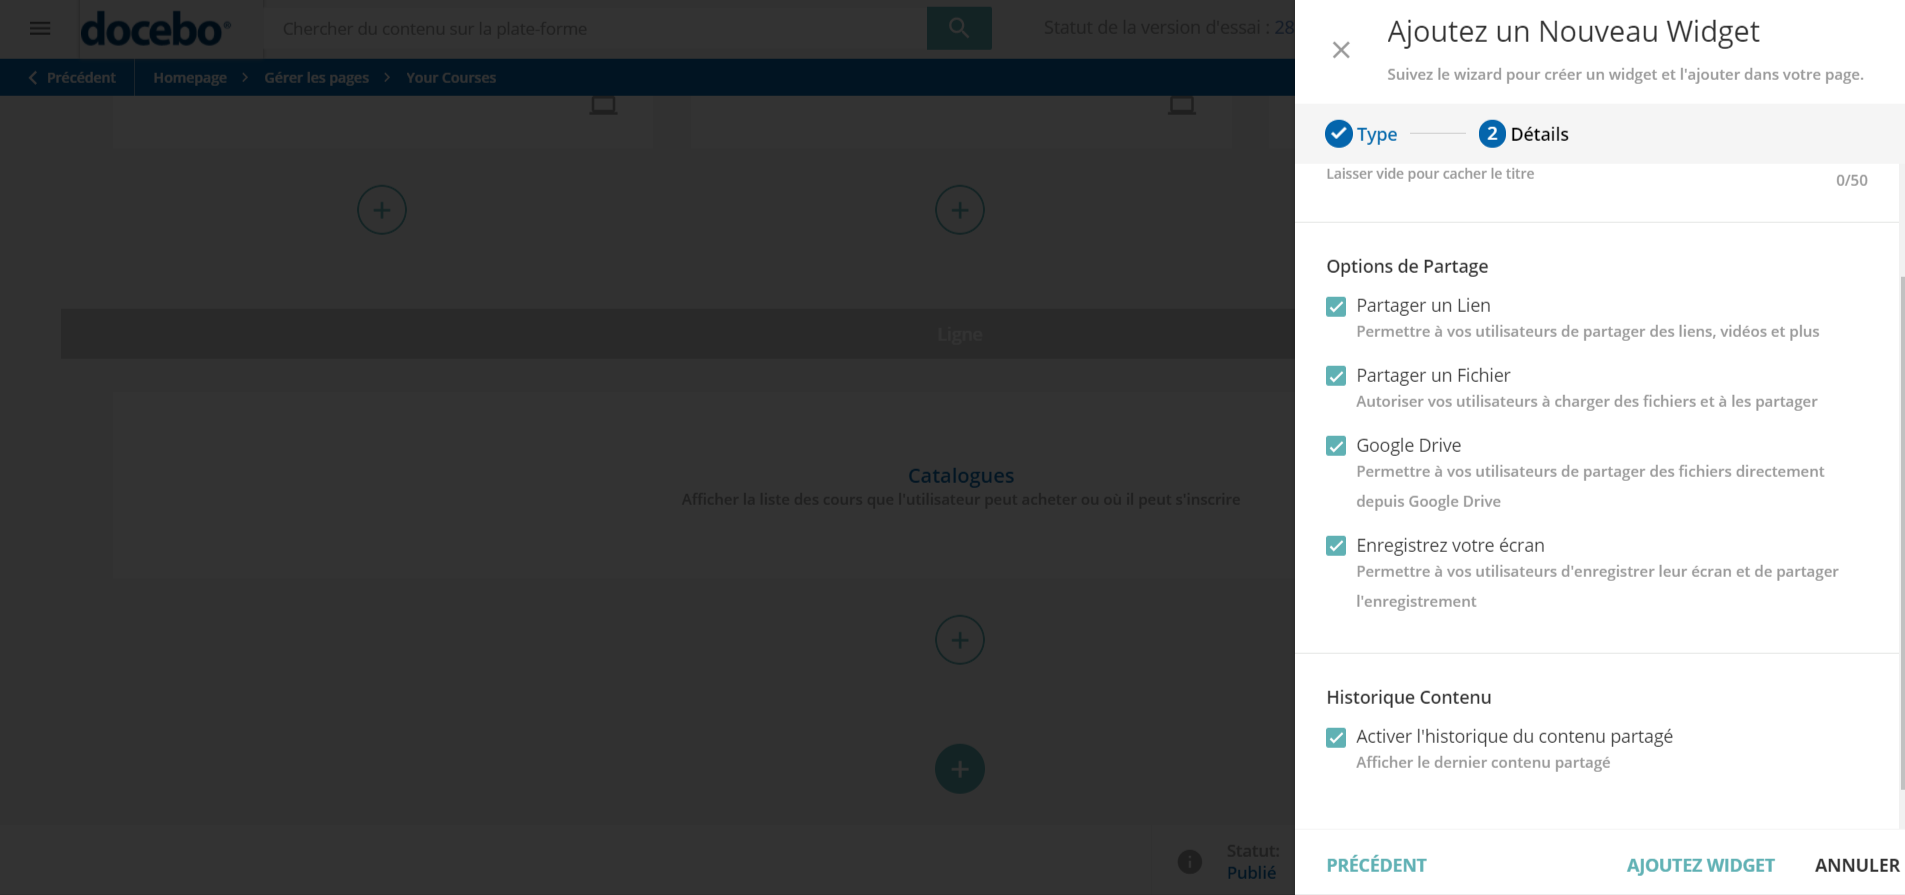
Task: Click AJOUTEZ WIDGET button
Action: [1700, 865]
